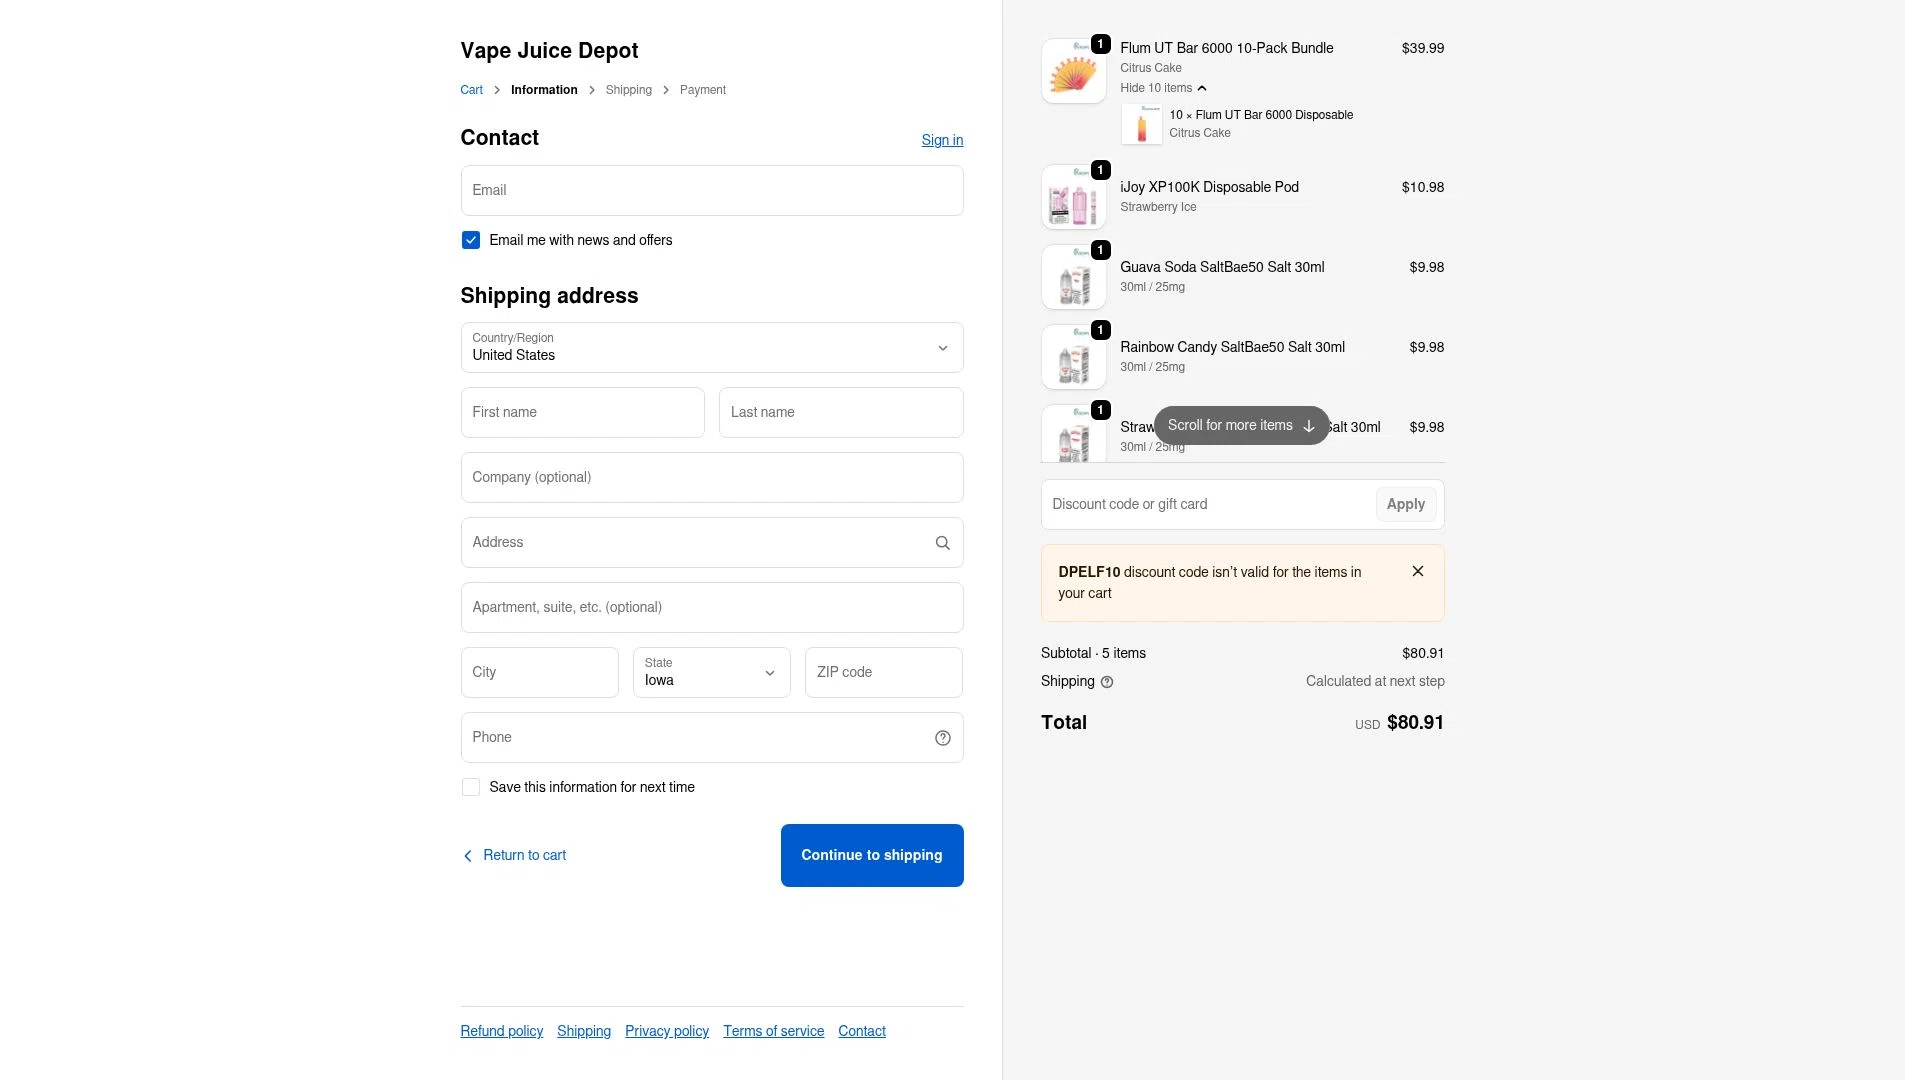Click the Scroll for more items pill

tap(1241, 425)
